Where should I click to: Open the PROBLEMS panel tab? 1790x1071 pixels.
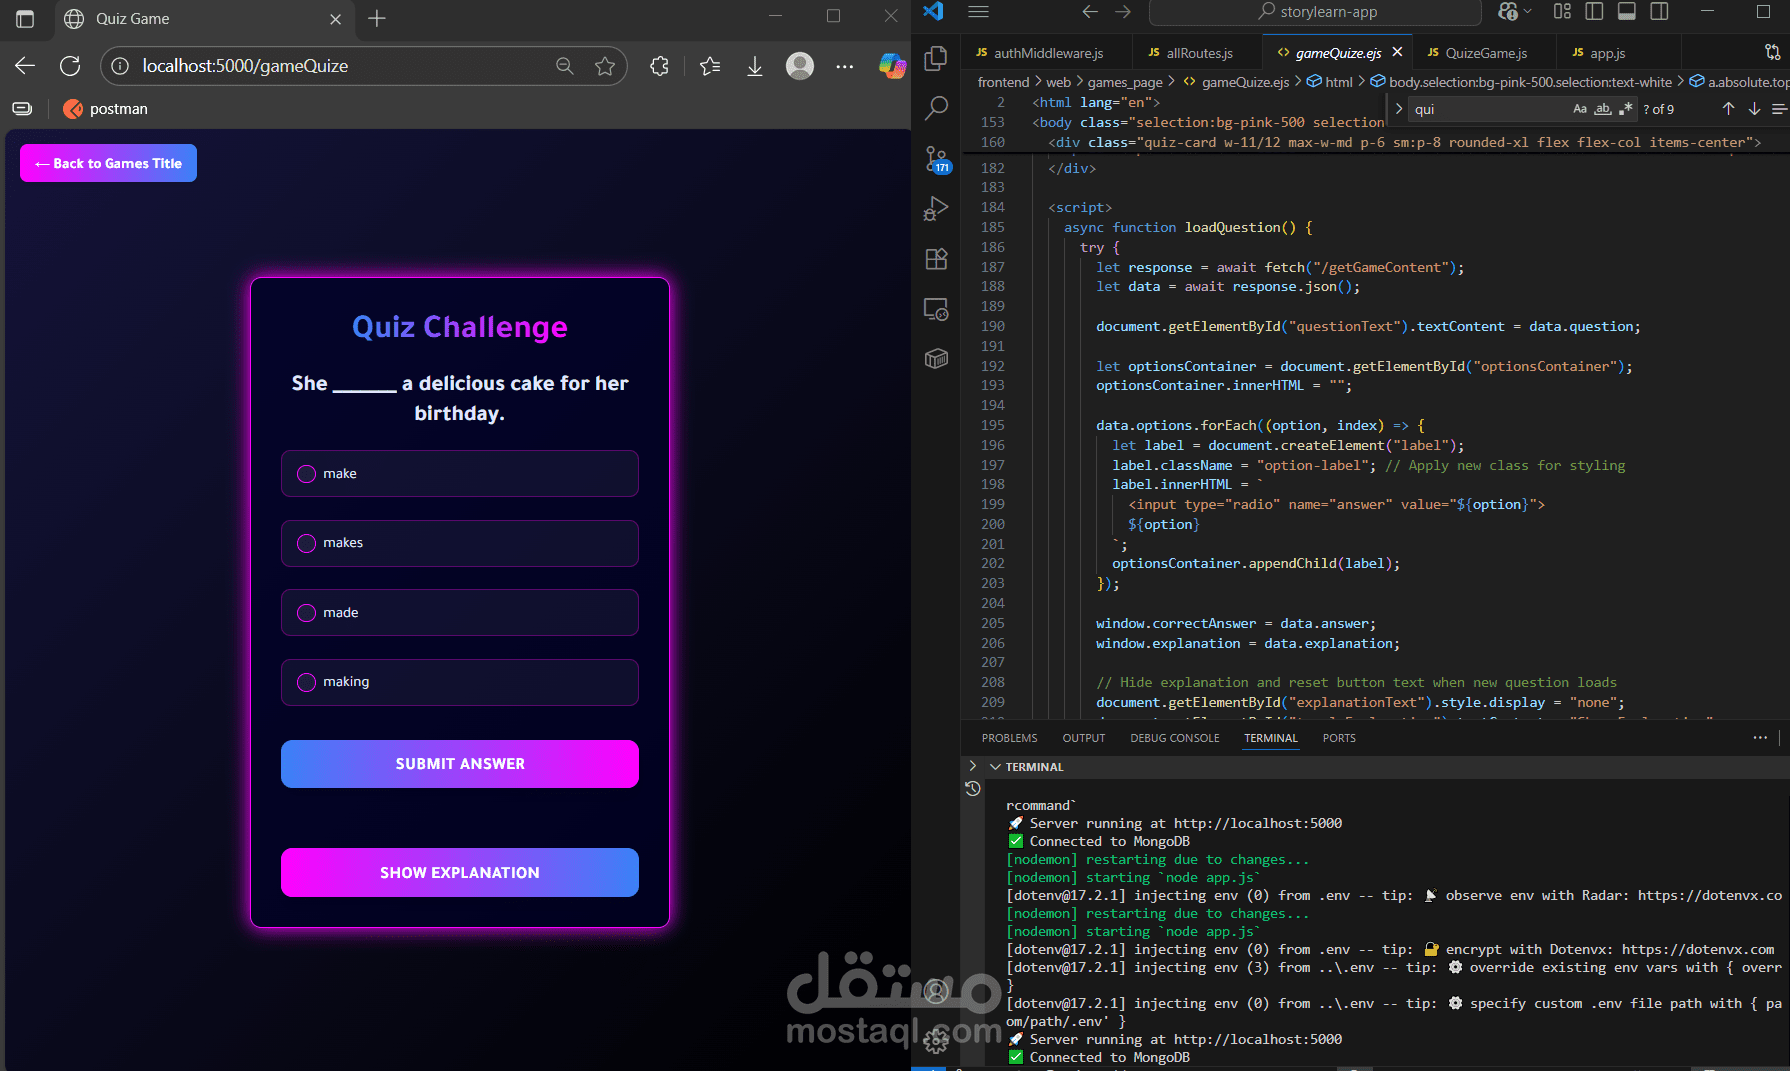point(1009,738)
